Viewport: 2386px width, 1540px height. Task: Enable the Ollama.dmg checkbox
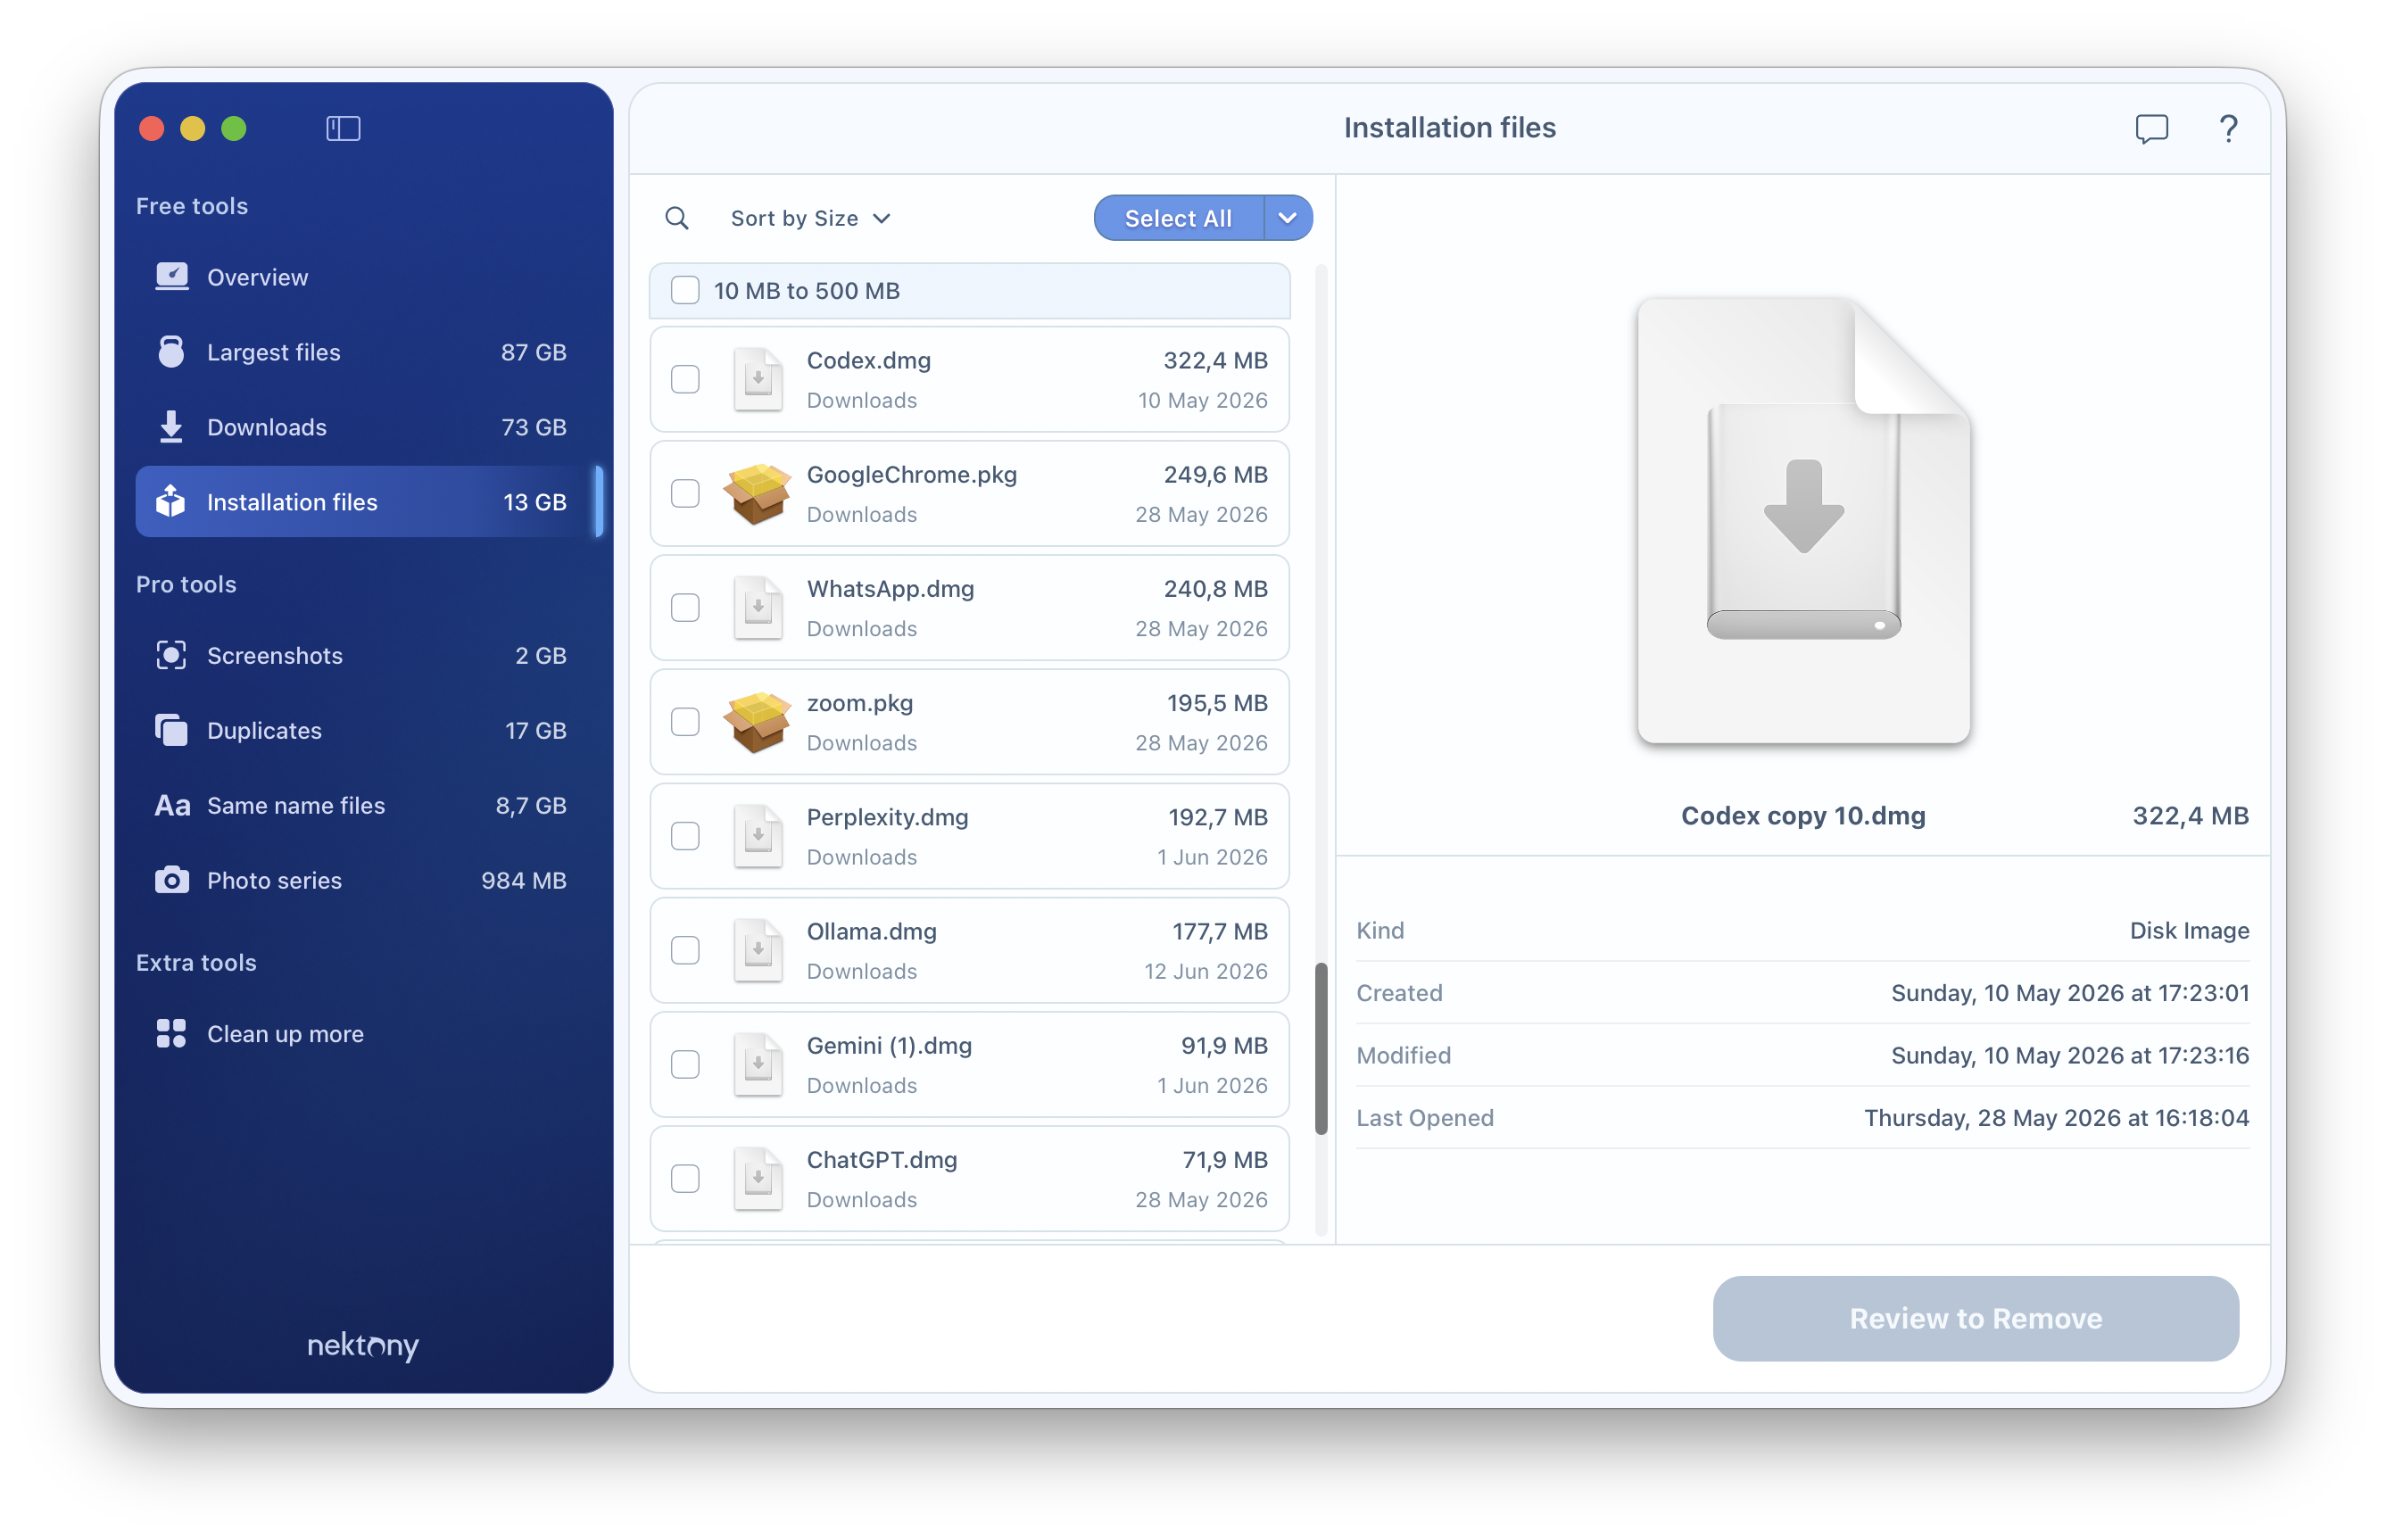pos(685,950)
